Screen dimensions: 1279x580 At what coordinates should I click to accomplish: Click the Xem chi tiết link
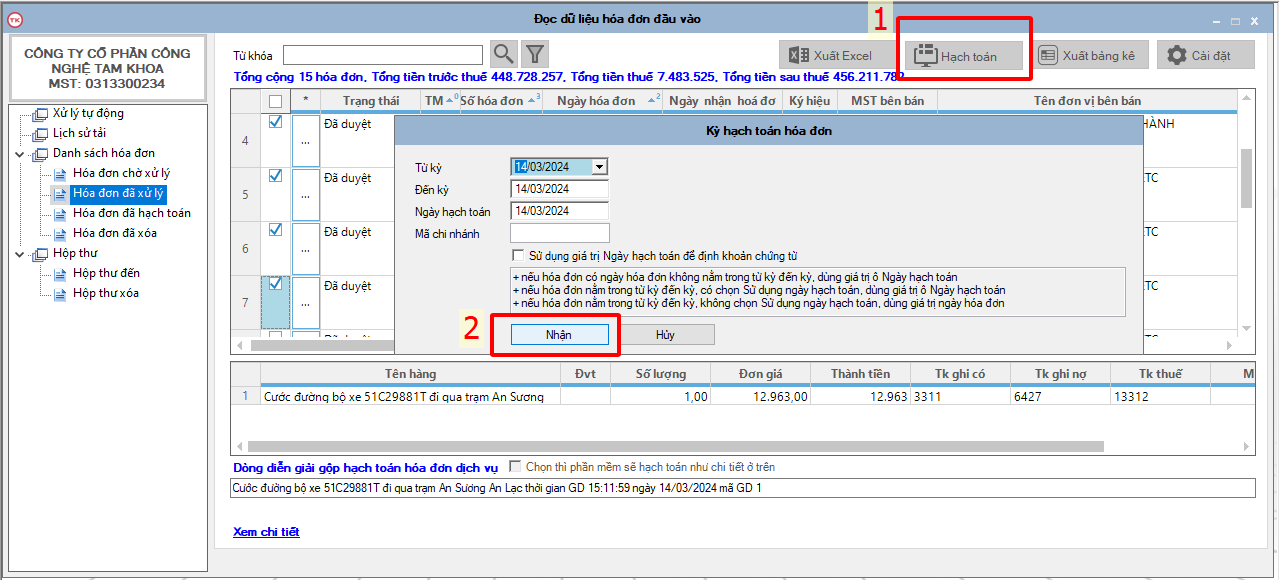click(266, 532)
